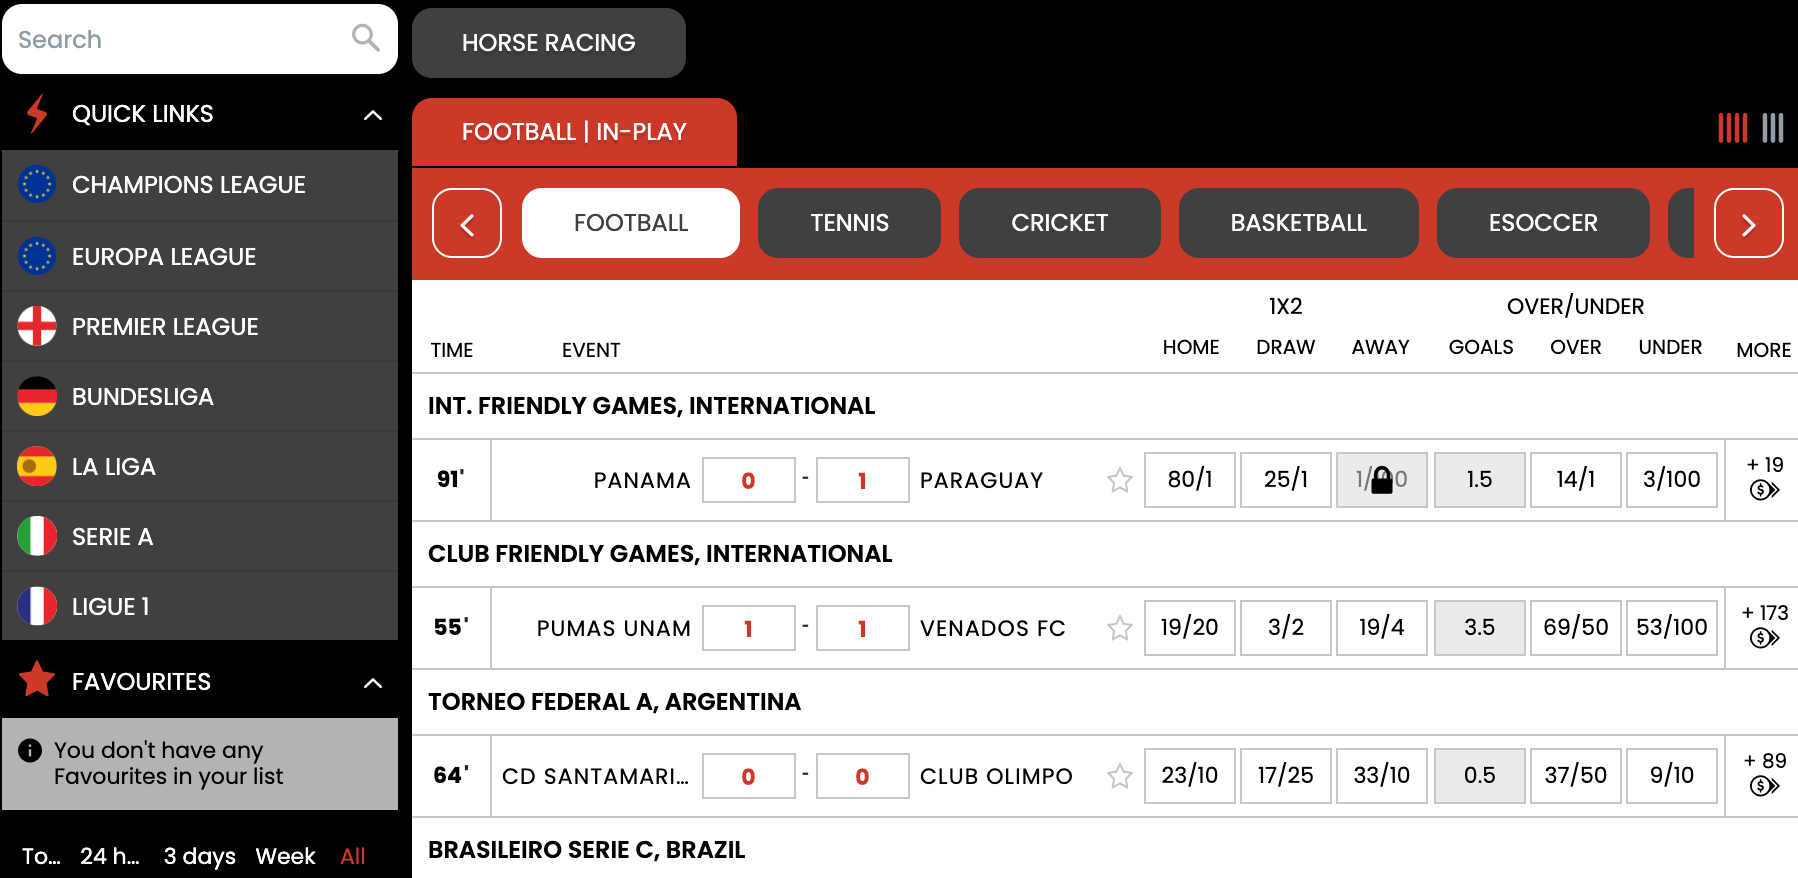The width and height of the screenshot is (1798, 878).
Task: Select the Germany flag beside Bundesliga
Action: tap(37, 396)
